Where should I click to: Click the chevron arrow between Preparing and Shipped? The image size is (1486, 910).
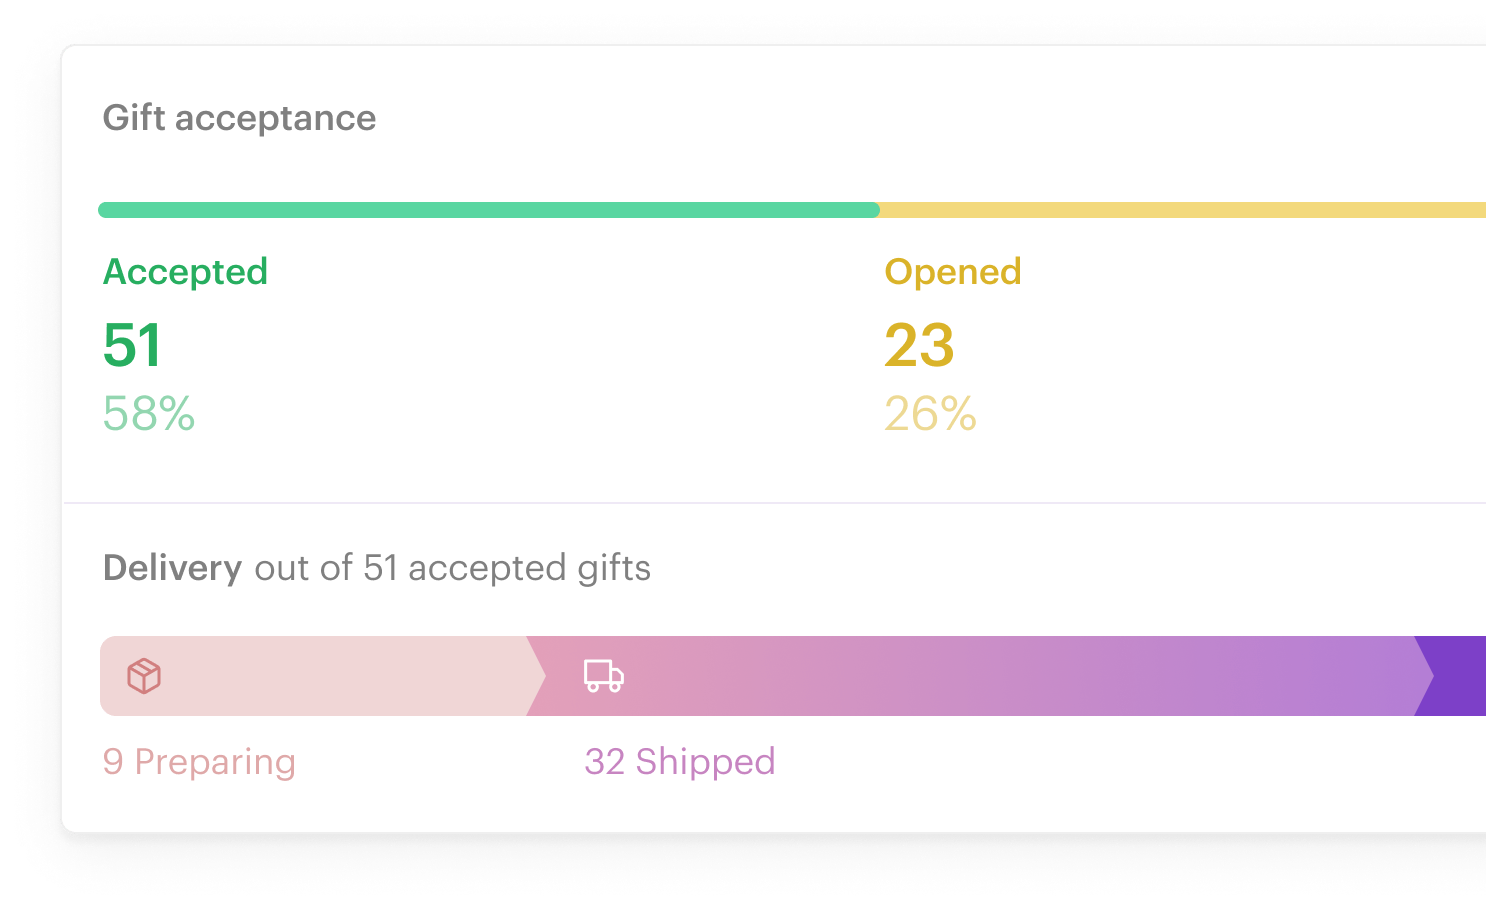coord(536,676)
